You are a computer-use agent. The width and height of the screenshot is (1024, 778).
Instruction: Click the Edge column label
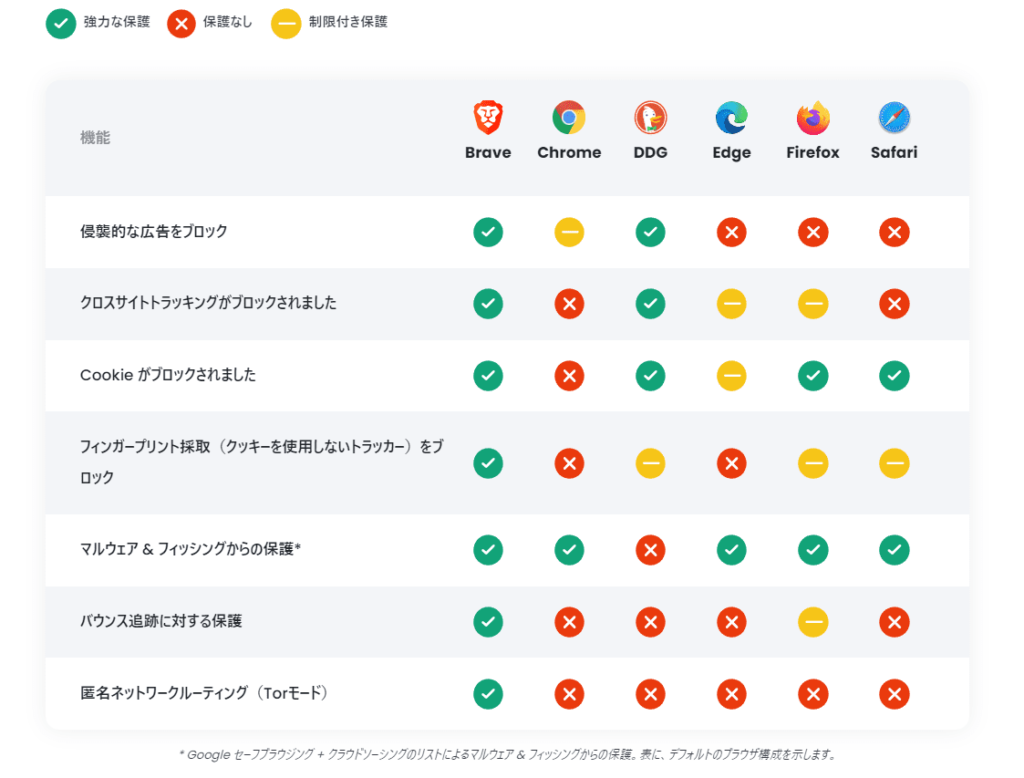click(731, 153)
